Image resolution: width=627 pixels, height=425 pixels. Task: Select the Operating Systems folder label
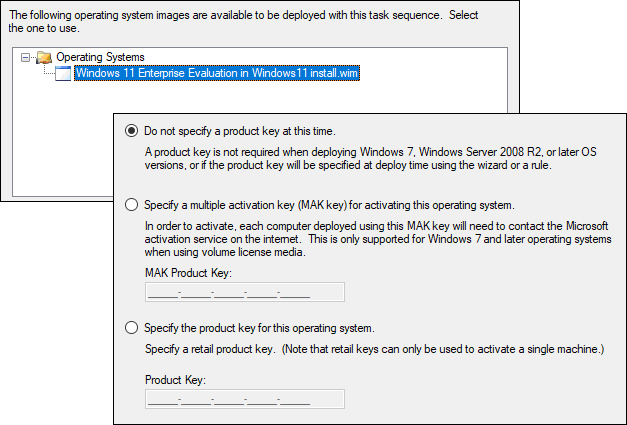point(100,57)
